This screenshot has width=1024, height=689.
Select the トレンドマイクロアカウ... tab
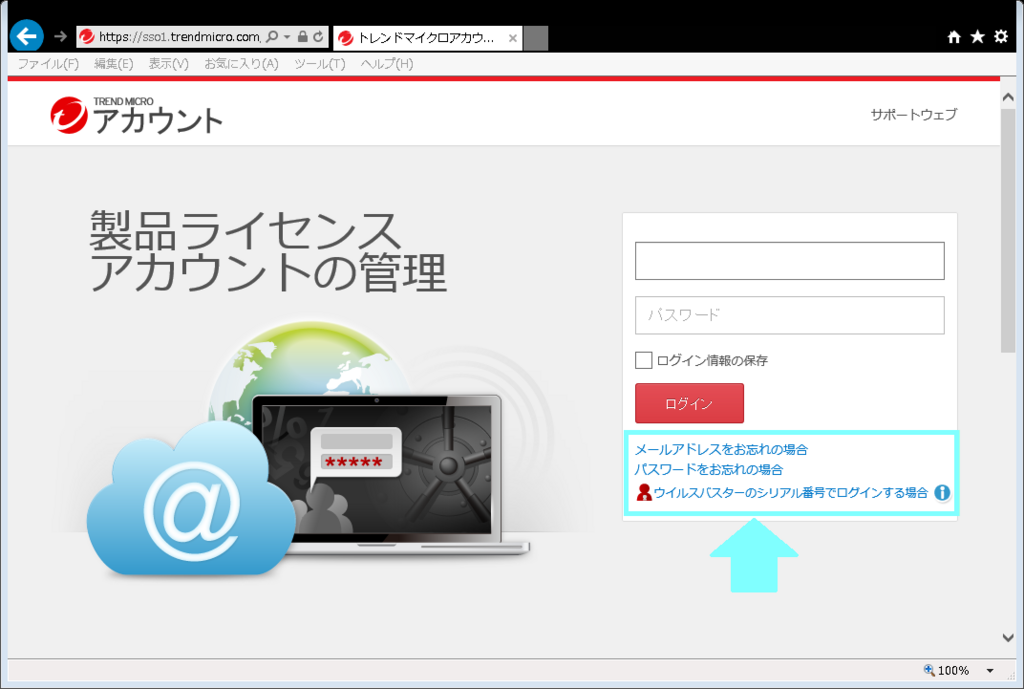[x=428, y=38]
